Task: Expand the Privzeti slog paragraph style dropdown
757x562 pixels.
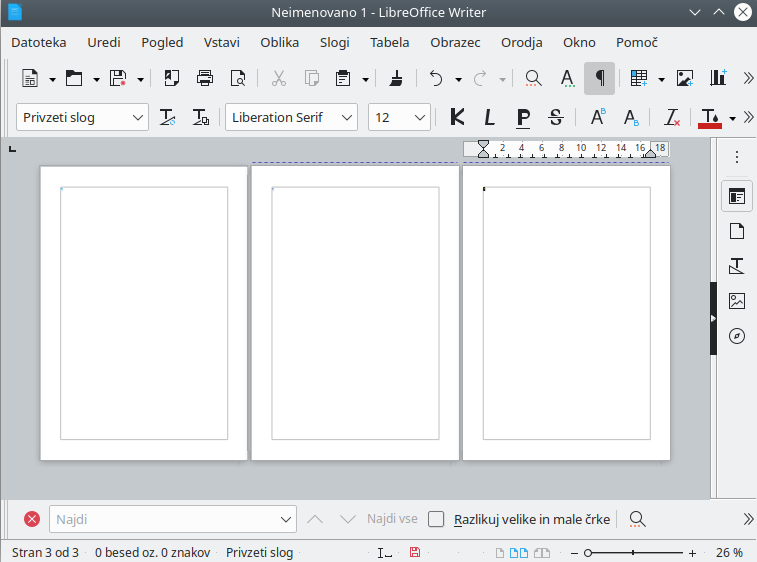Action: (x=138, y=117)
